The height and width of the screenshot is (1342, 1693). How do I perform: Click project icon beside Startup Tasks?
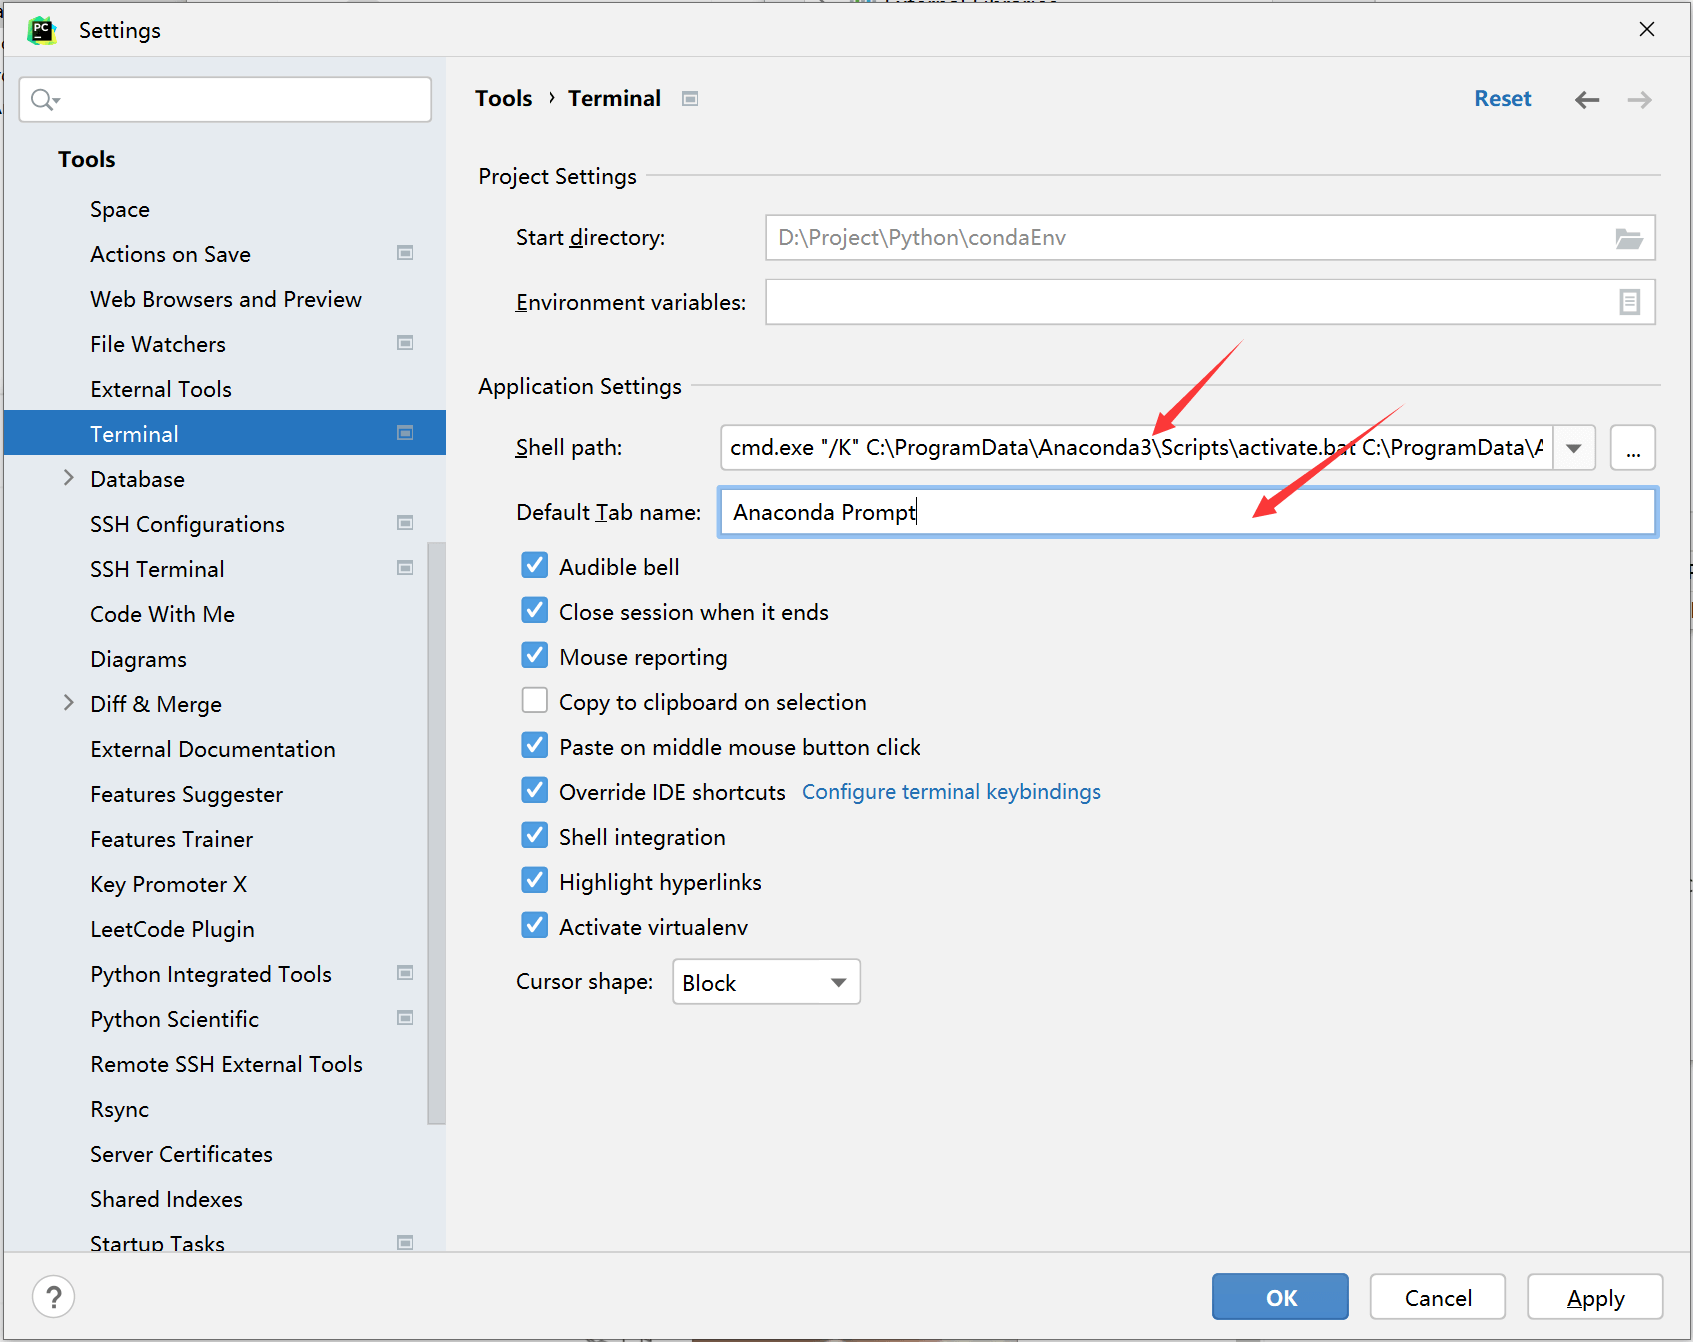pyautogui.click(x=405, y=1243)
